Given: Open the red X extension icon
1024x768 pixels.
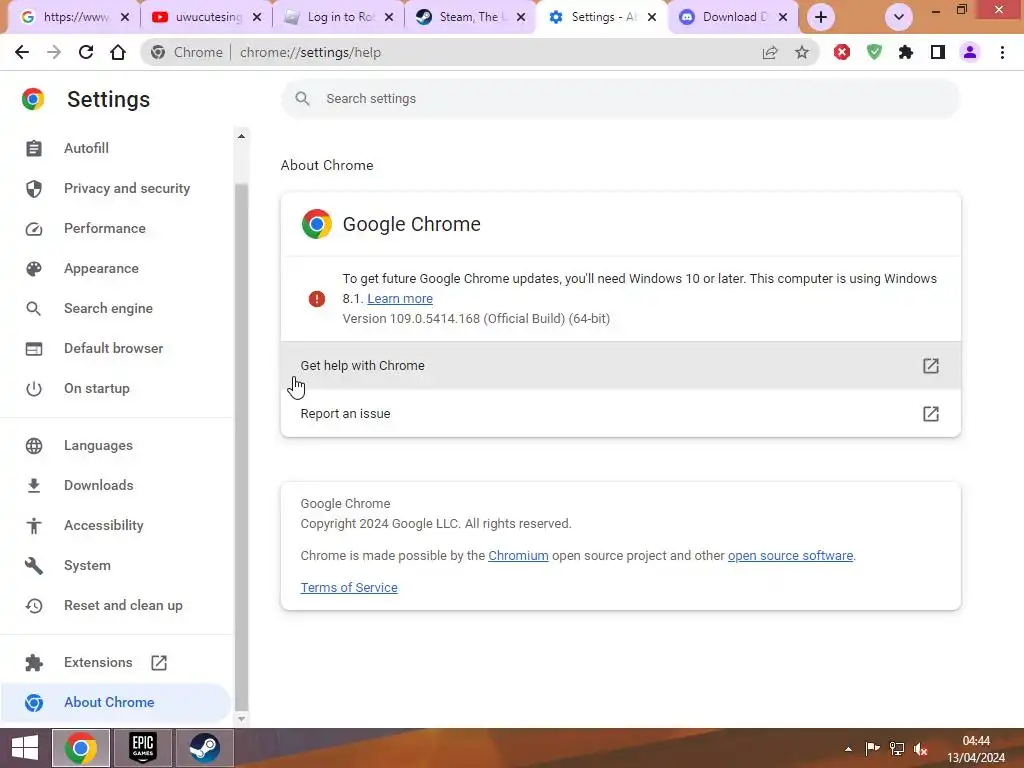Looking at the screenshot, I should (x=842, y=52).
